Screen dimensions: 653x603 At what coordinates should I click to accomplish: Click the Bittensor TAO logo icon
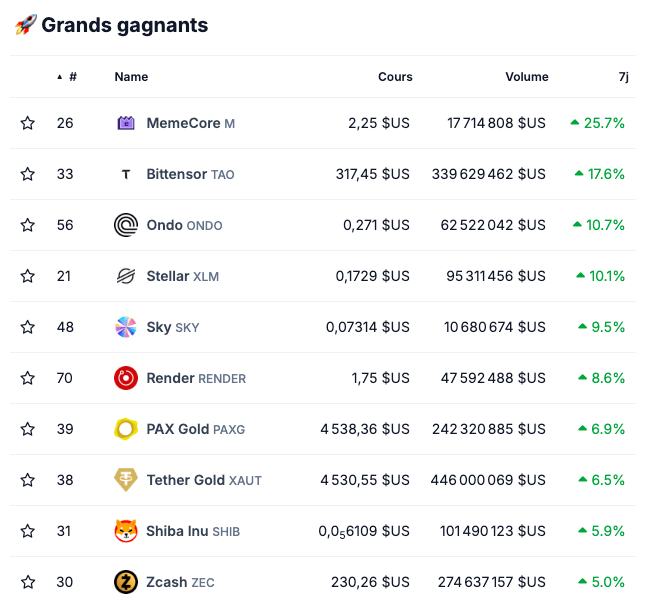point(126,174)
